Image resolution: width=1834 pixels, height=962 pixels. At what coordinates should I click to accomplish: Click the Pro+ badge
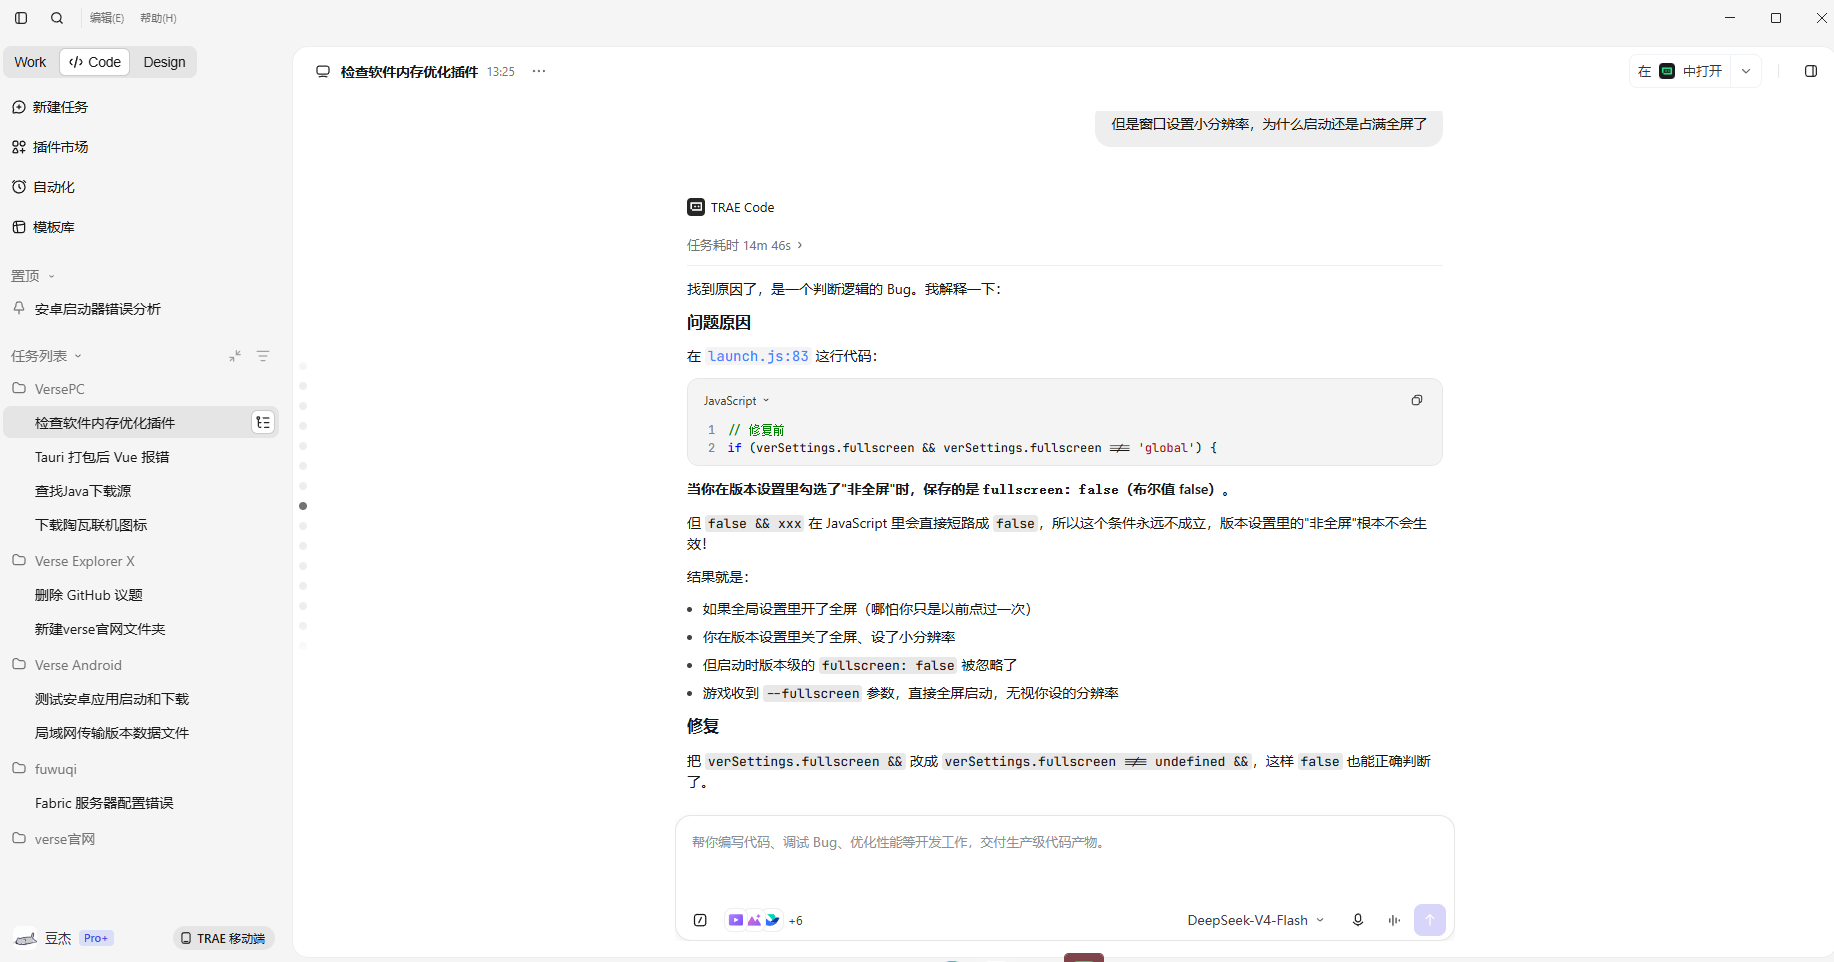(x=96, y=938)
